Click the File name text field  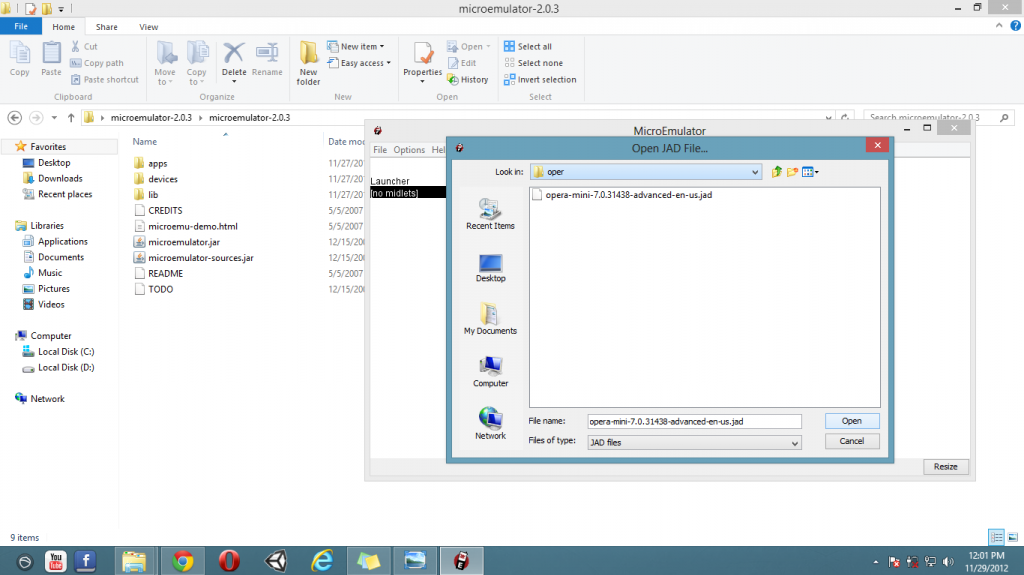[x=694, y=421]
